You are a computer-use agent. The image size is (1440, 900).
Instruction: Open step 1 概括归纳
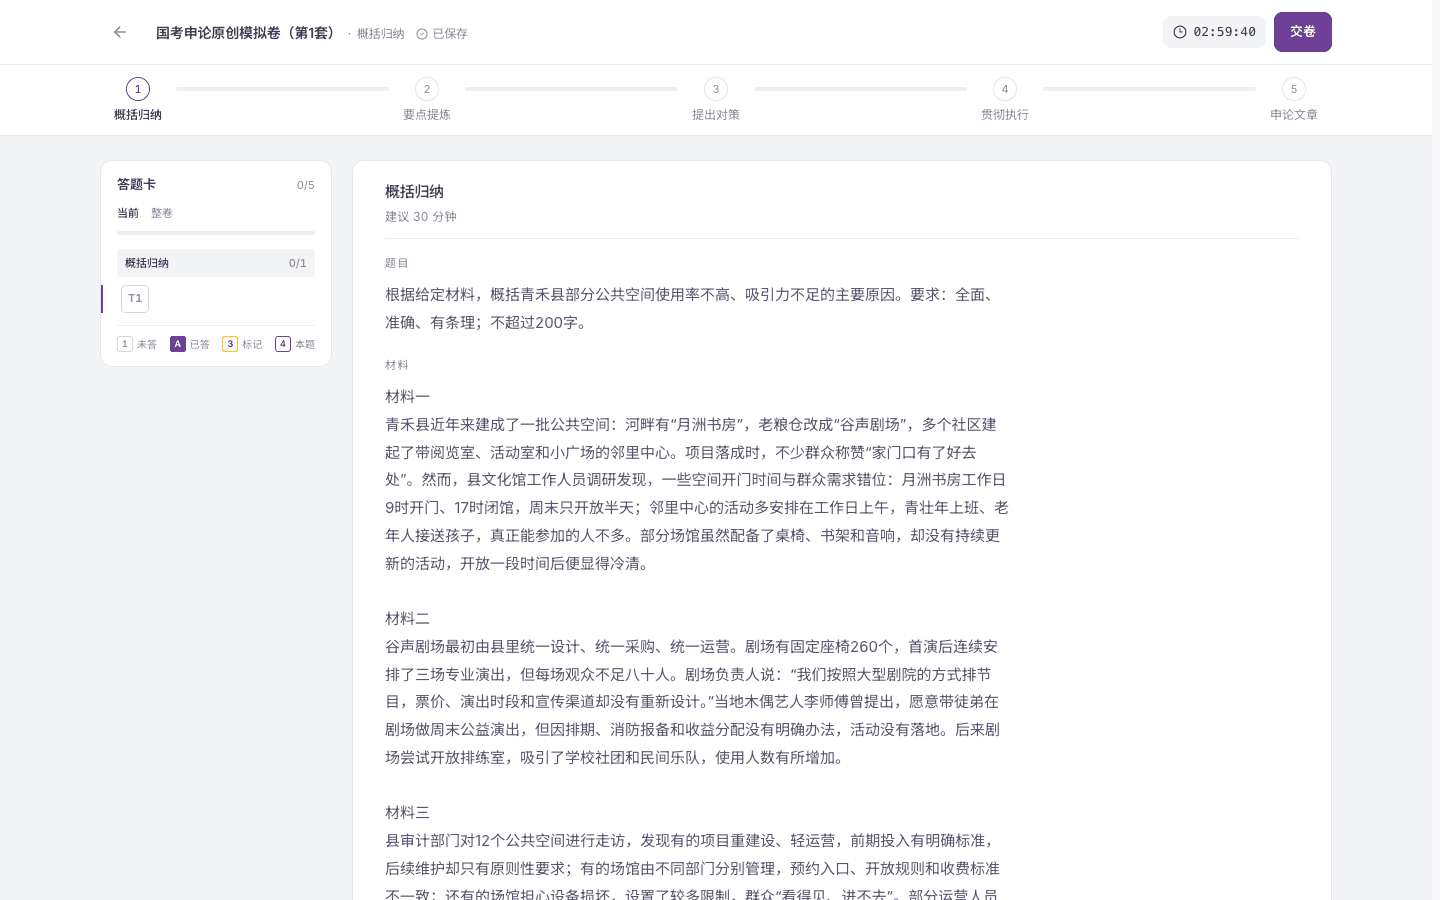pyautogui.click(x=138, y=100)
